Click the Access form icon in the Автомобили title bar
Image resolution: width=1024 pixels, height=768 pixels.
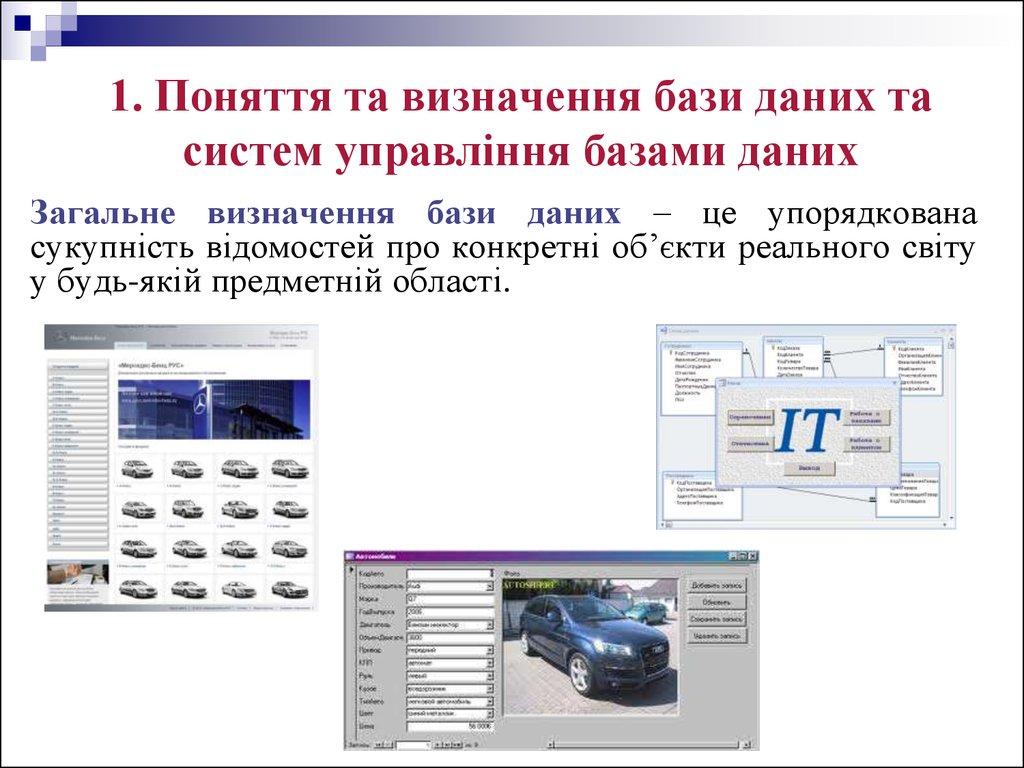[x=351, y=556]
